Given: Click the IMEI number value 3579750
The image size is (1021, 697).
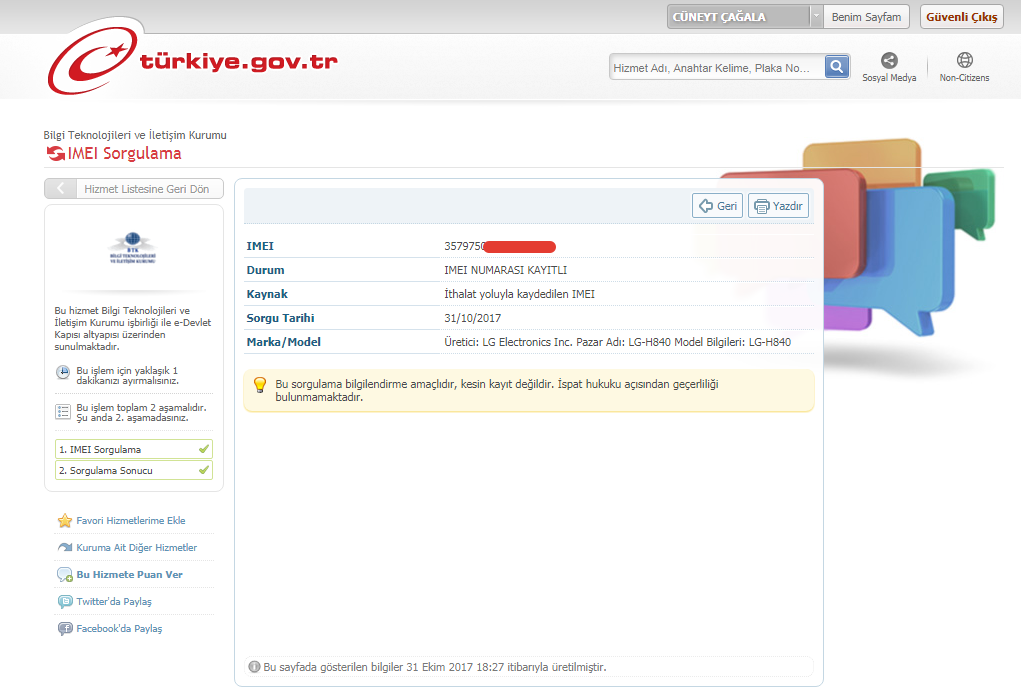Looking at the screenshot, I should click(x=465, y=246).
